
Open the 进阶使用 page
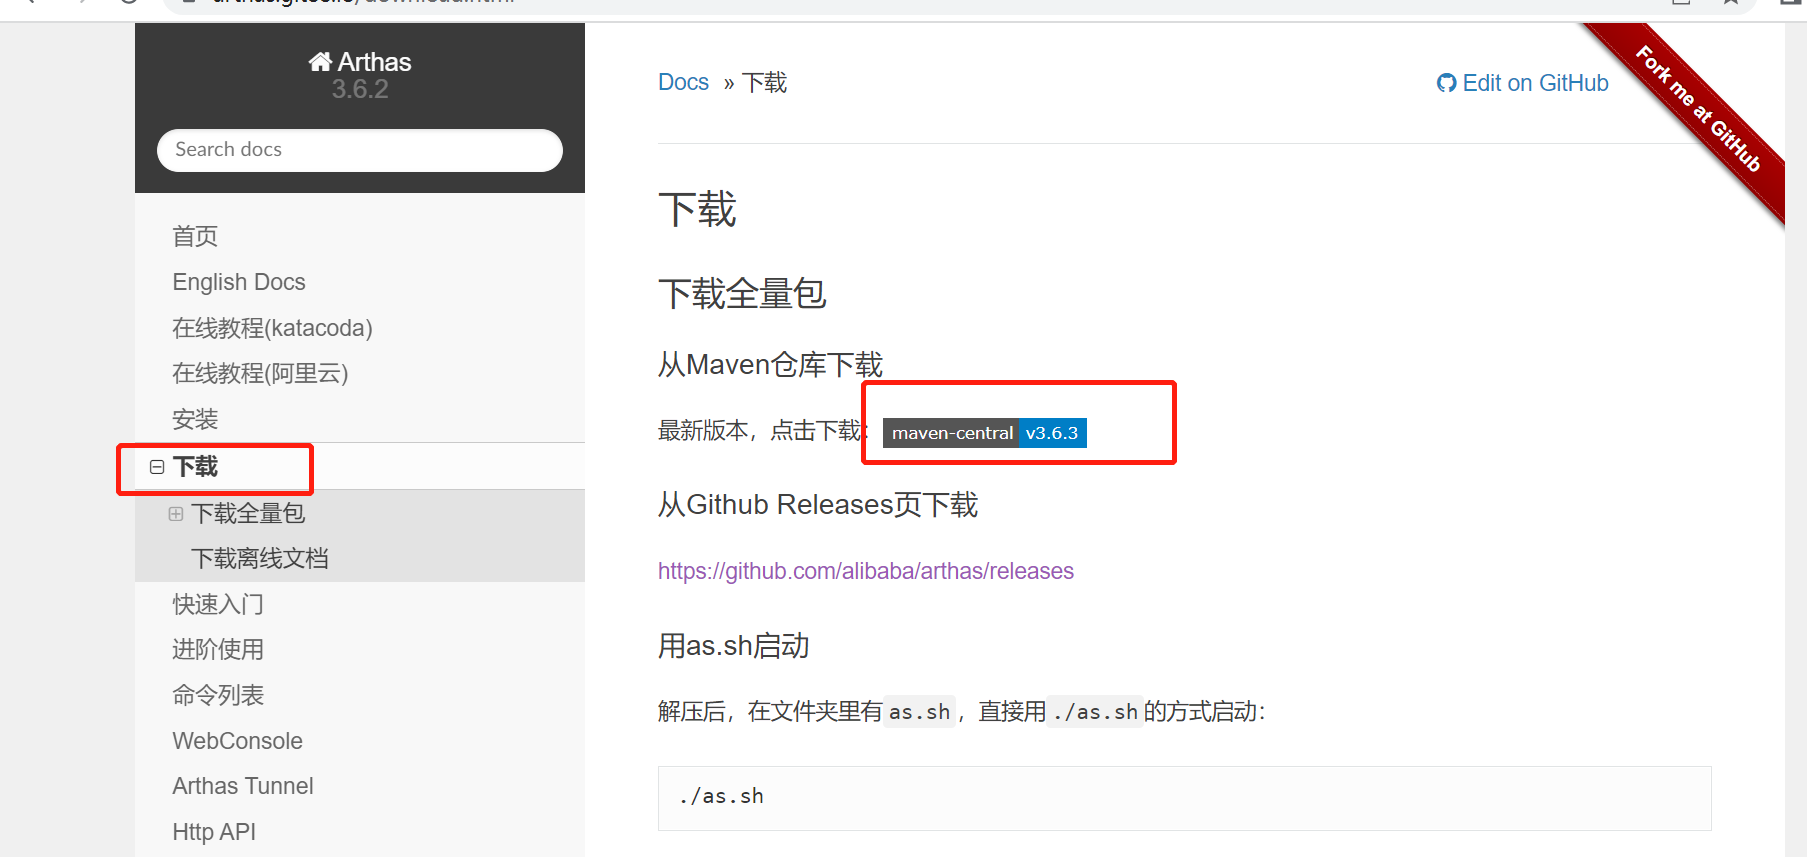point(218,650)
